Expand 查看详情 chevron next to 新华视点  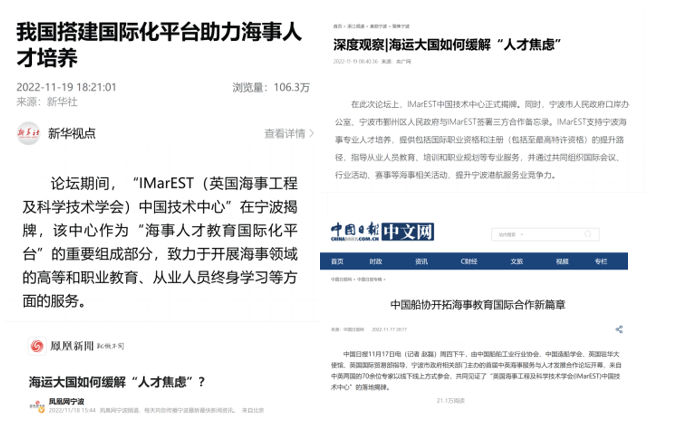(x=310, y=133)
